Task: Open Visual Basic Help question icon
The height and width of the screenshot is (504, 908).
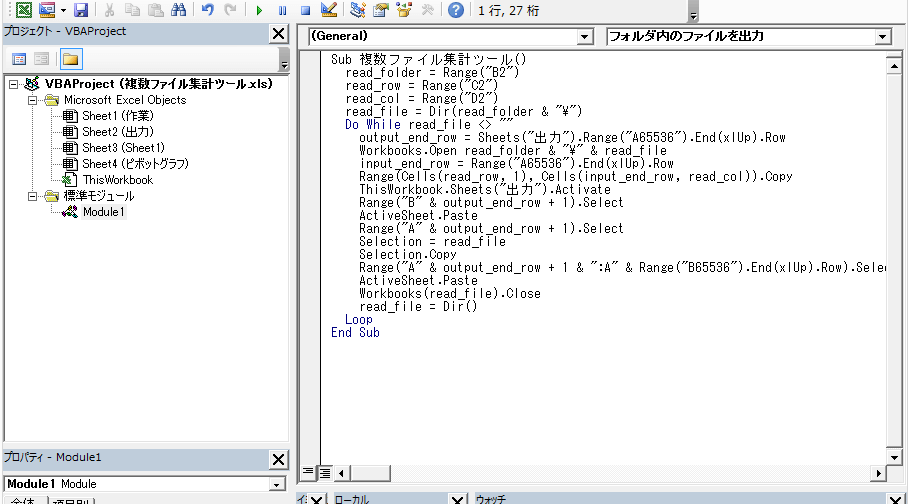Action: click(x=456, y=10)
